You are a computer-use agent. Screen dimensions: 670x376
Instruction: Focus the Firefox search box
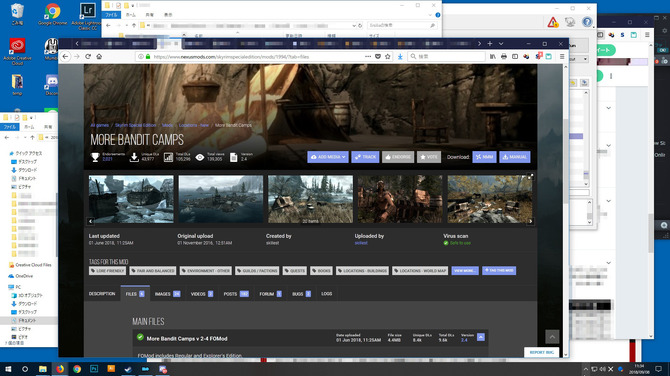446,56
